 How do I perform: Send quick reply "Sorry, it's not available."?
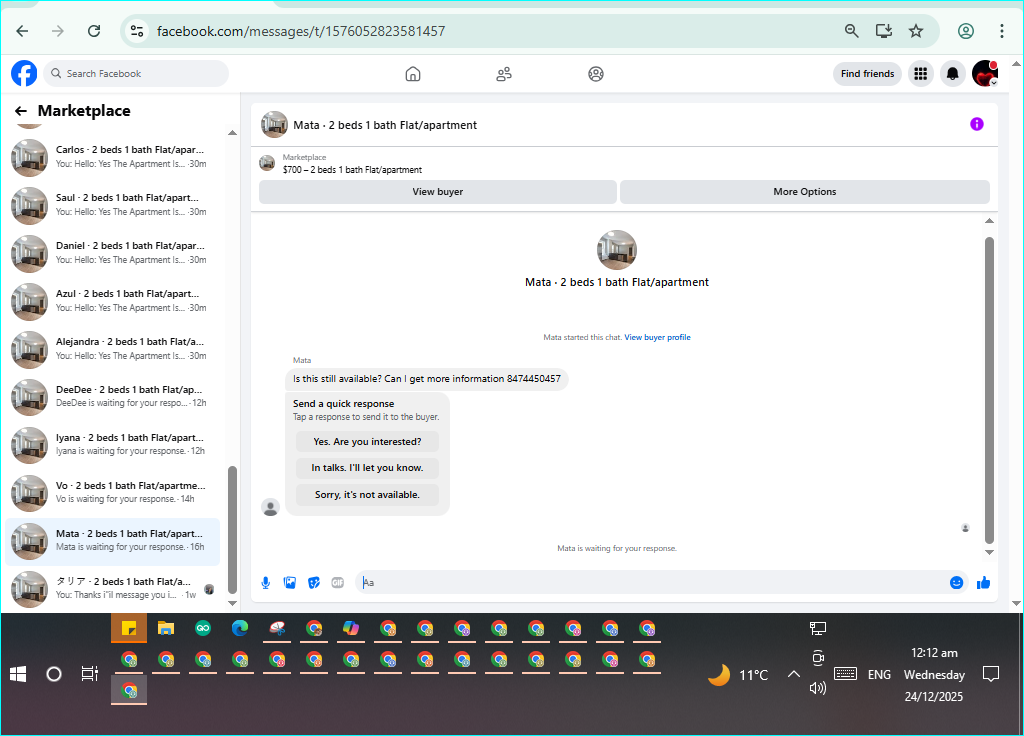click(x=367, y=494)
